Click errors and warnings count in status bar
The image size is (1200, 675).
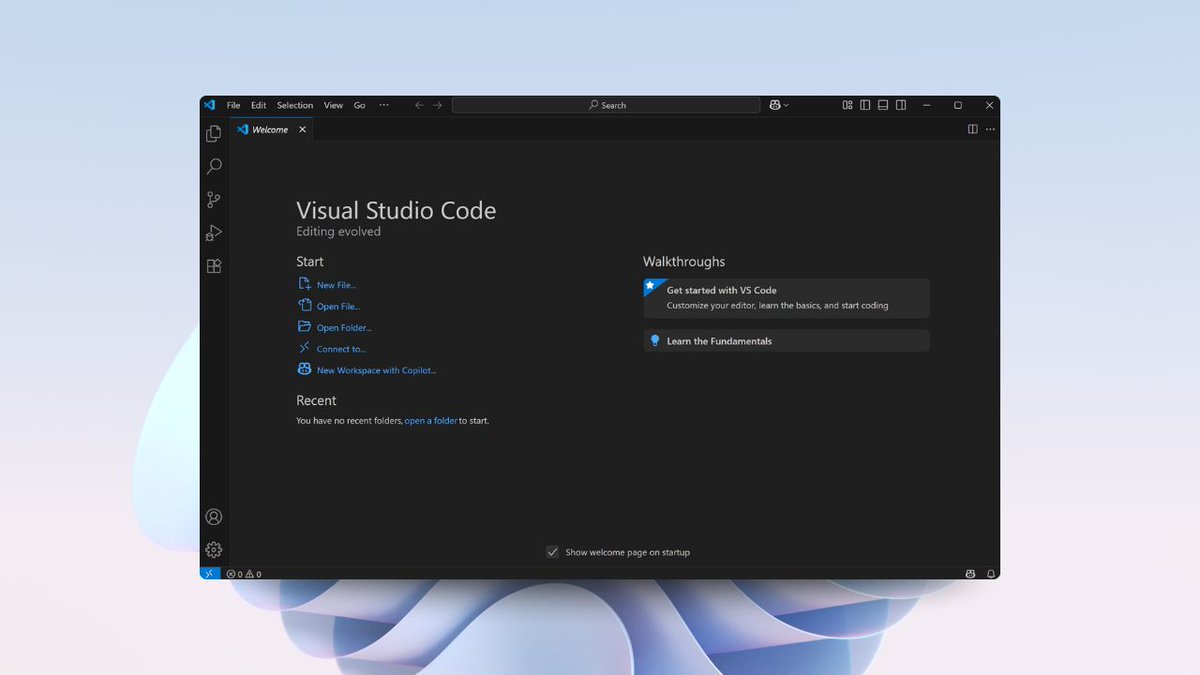(244, 574)
